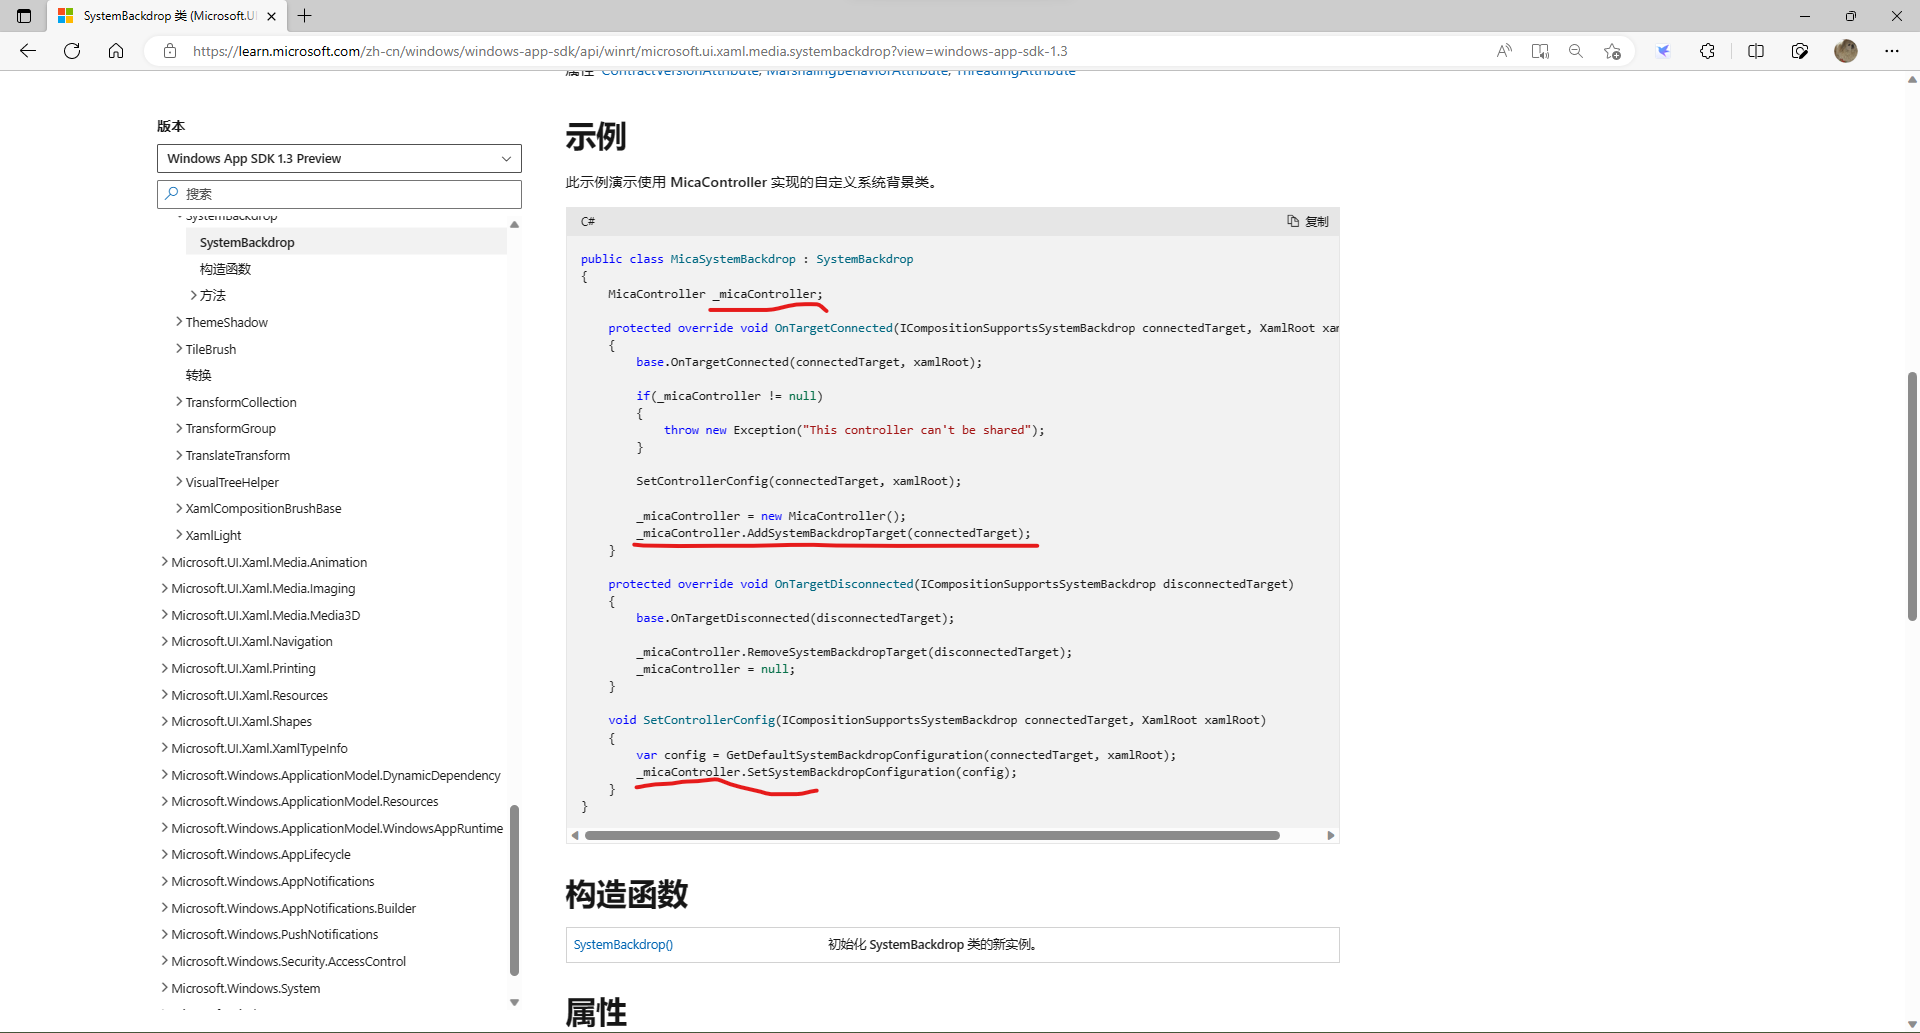Navigate back with the back arrow
1920x1033 pixels.
coord(27,51)
